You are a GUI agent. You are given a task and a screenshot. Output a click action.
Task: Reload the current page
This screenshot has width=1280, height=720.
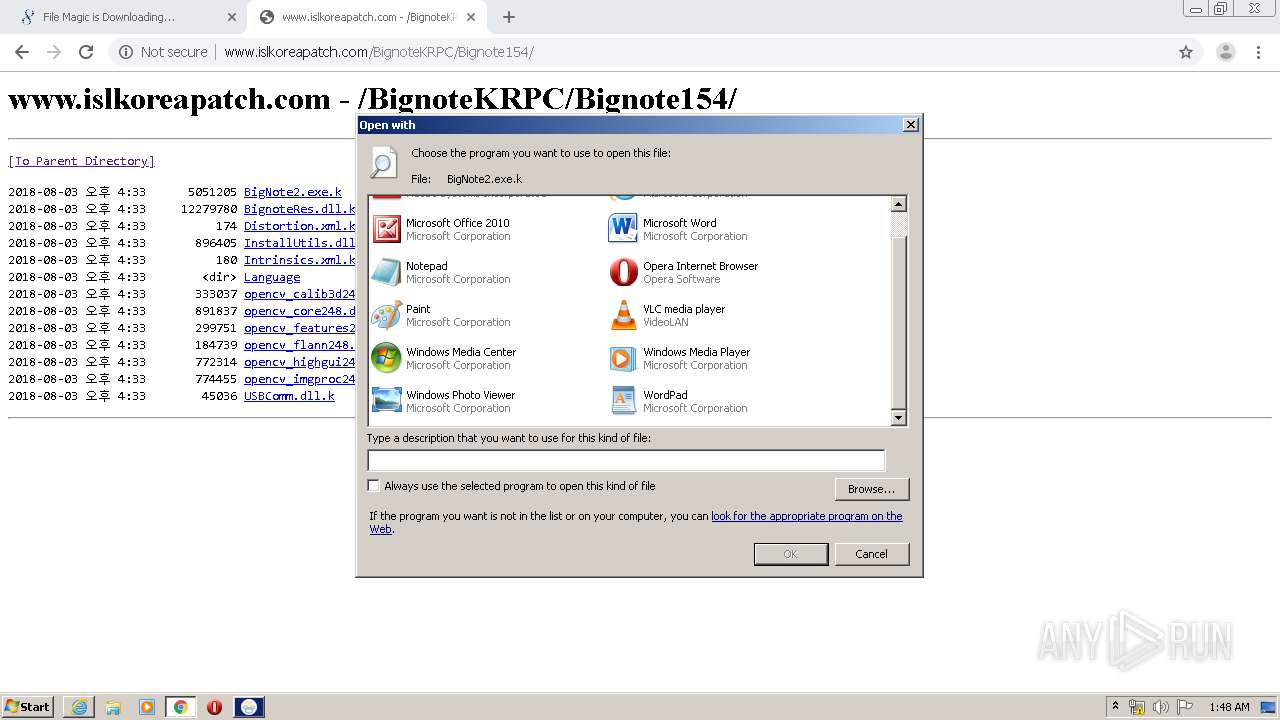[x=86, y=52]
